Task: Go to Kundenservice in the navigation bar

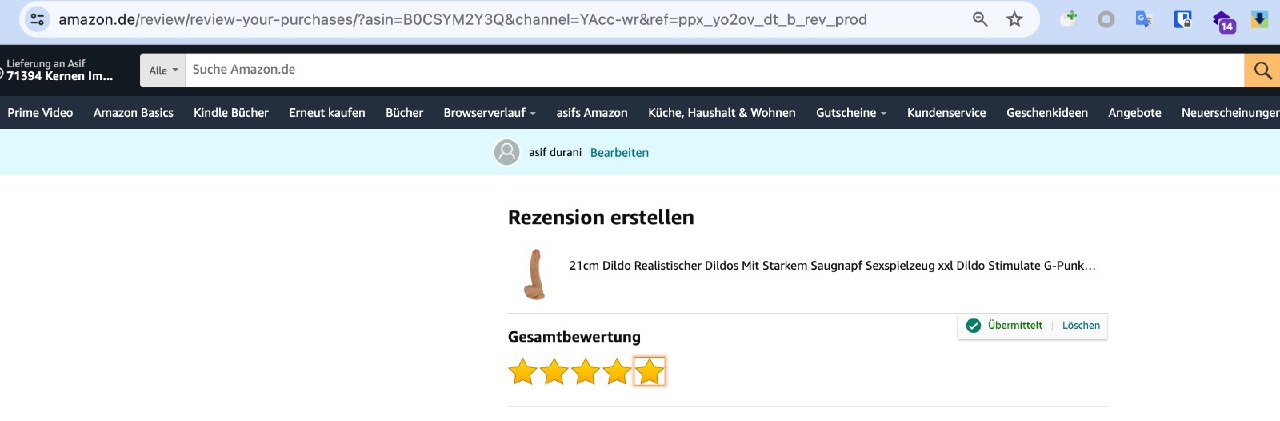Action: pyautogui.click(x=947, y=113)
